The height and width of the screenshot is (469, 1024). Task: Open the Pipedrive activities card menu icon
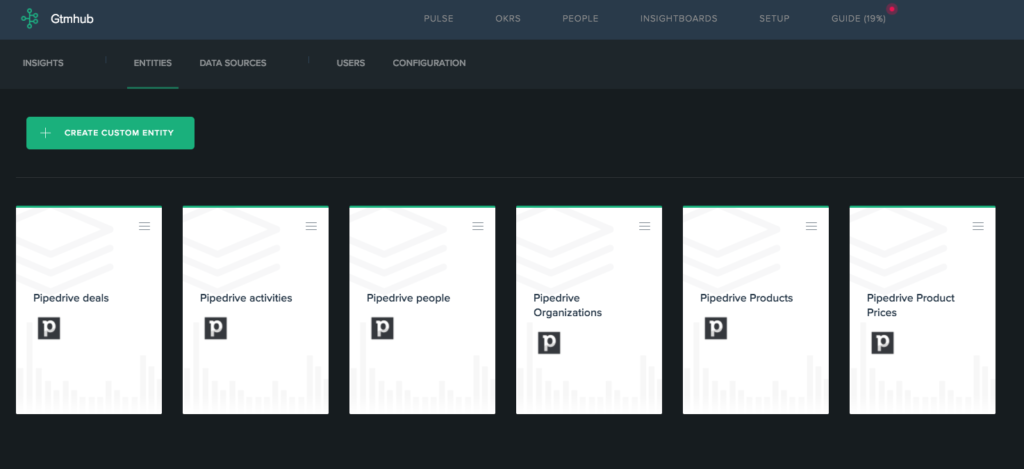[312, 226]
